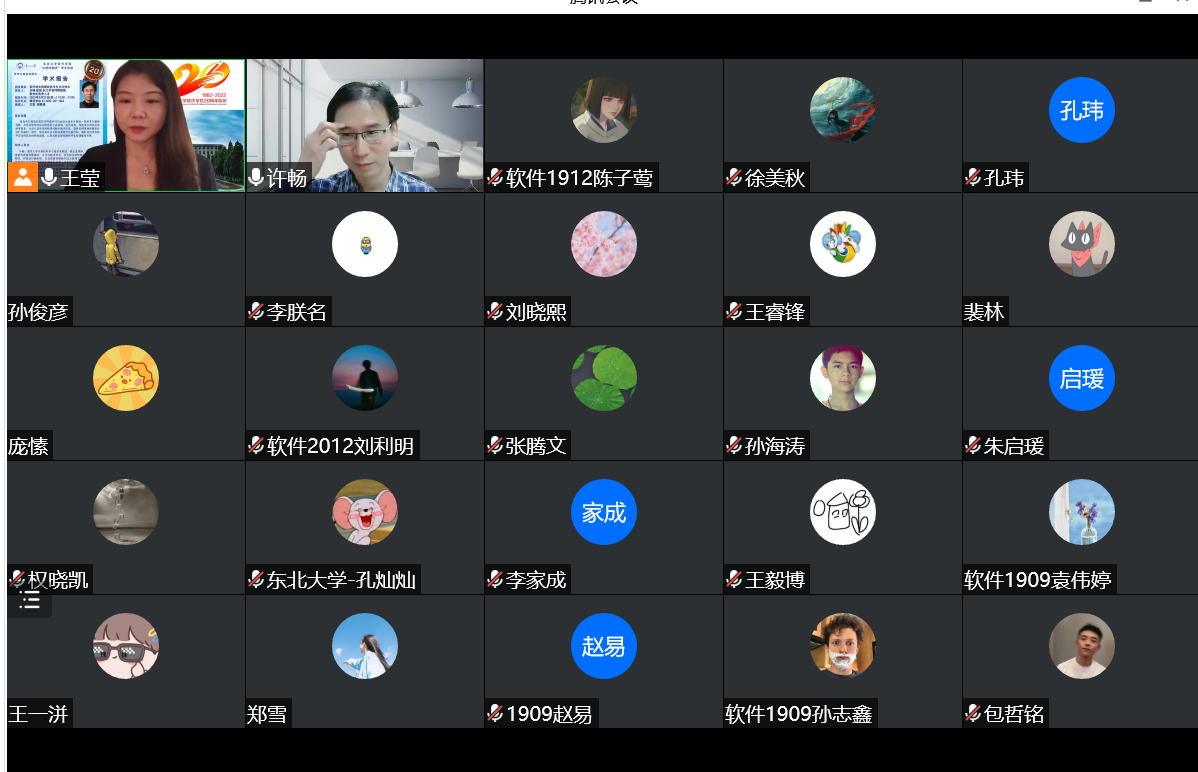Viewport: 1198px width, 772px height.
Task: Click the muted mic icon next to 1909赵易
Action: 495,714
